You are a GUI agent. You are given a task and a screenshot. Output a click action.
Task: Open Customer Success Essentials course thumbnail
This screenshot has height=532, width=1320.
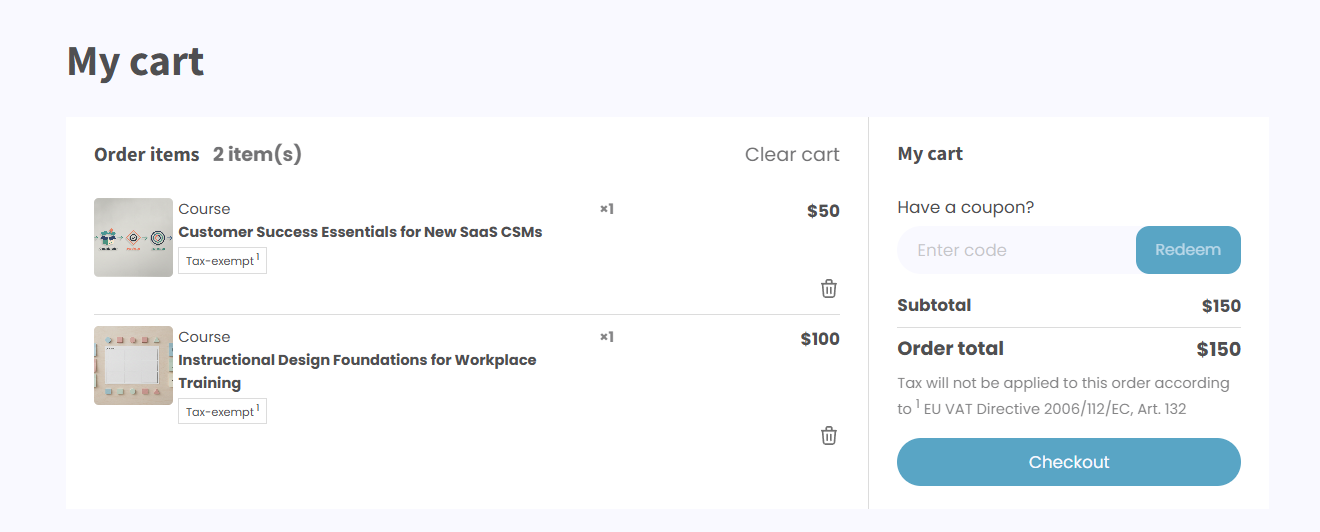click(x=133, y=237)
